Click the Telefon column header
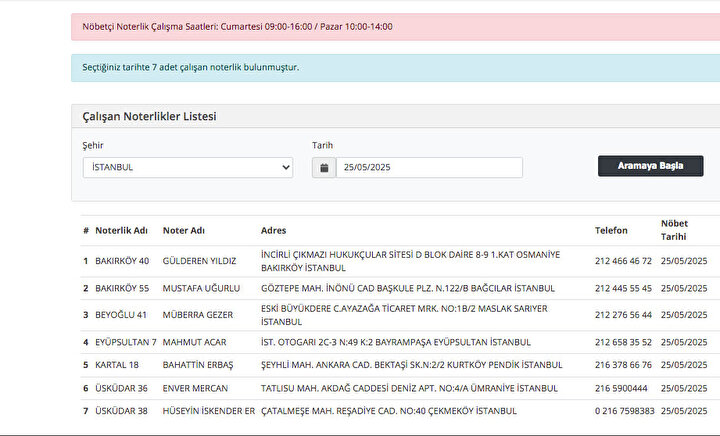This screenshot has height=436, width=720. (x=611, y=230)
